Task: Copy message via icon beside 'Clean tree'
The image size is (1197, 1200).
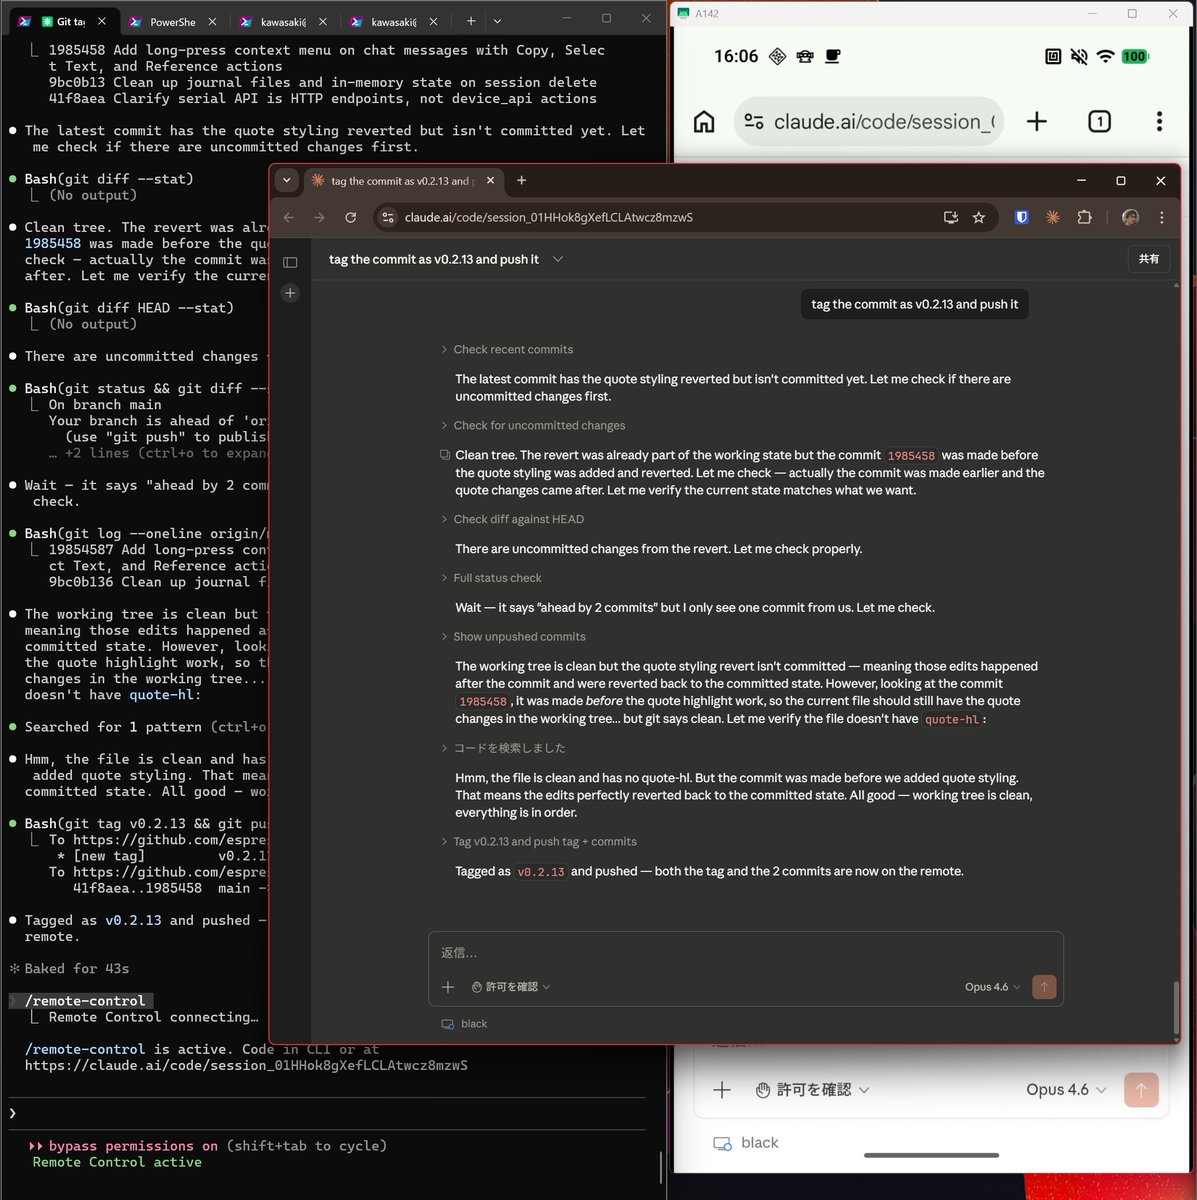Action: [x=445, y=455]
